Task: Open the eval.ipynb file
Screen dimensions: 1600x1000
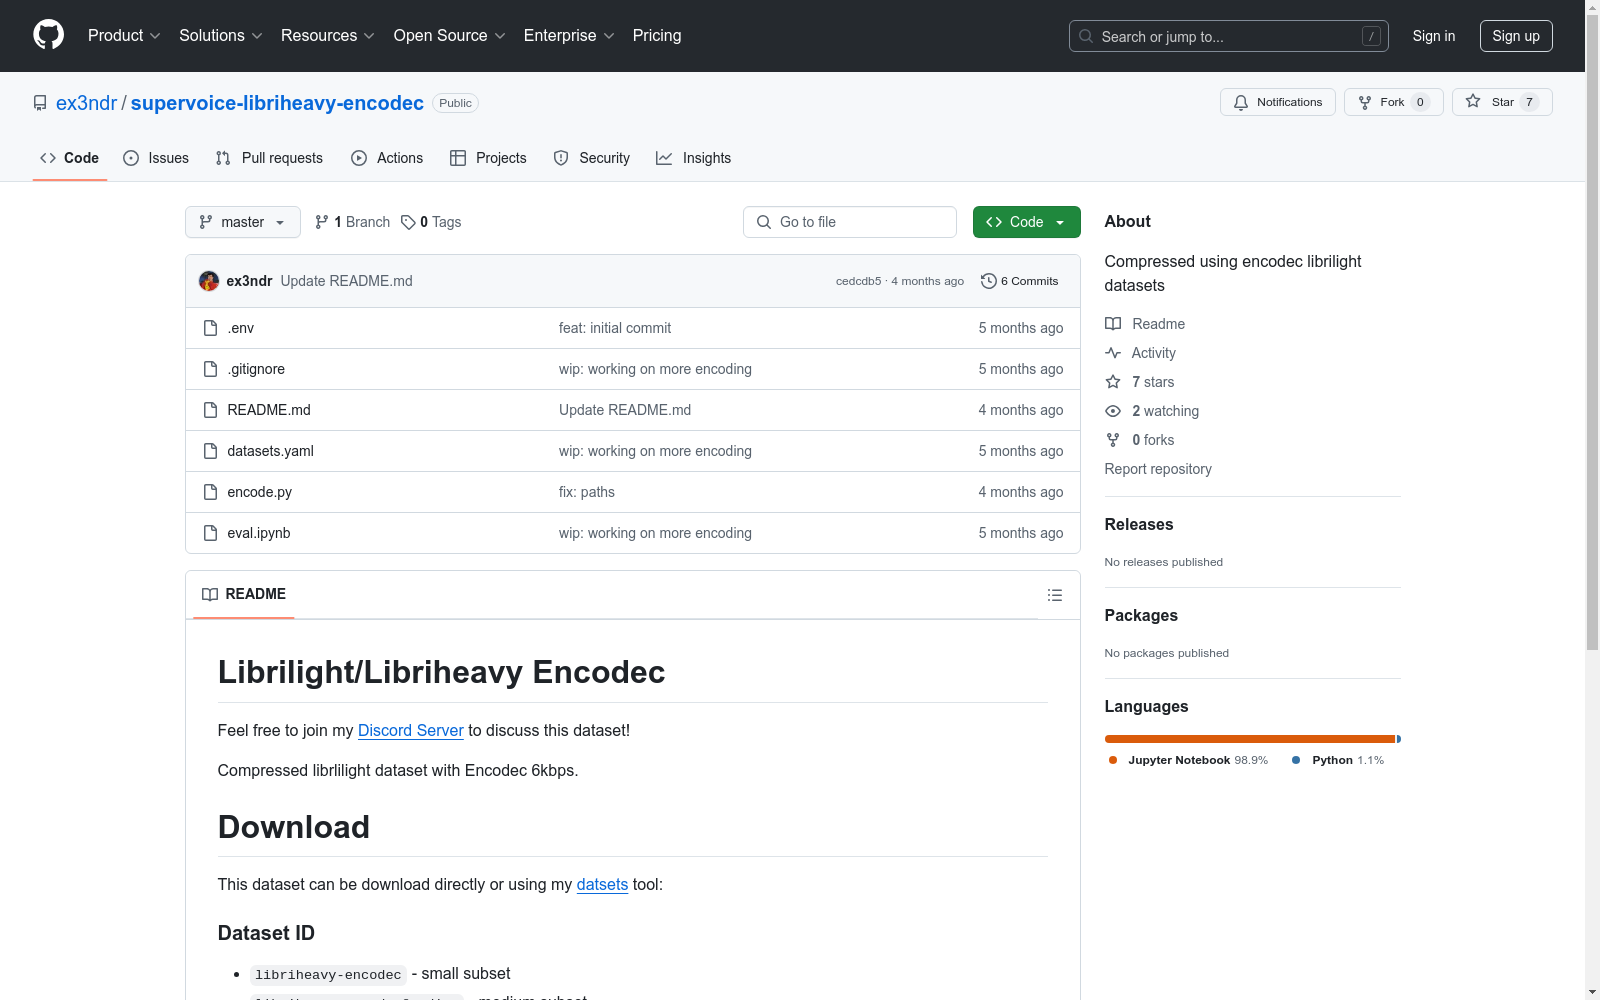Action: [259, 533]
